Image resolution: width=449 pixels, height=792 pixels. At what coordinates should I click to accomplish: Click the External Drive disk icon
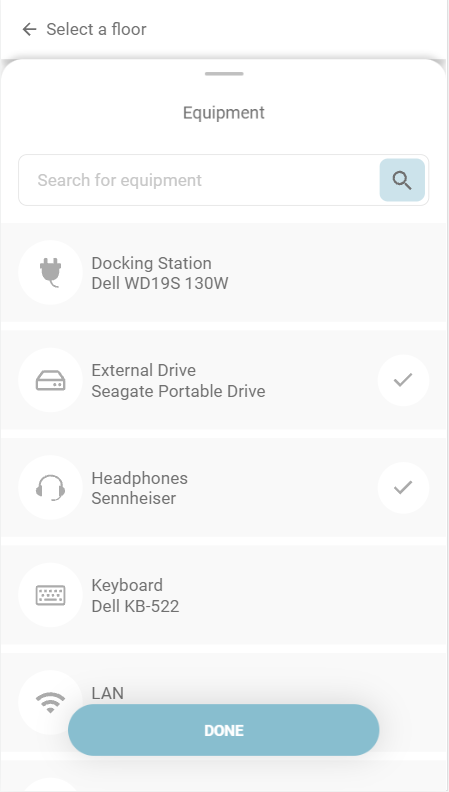coord(51,380)
